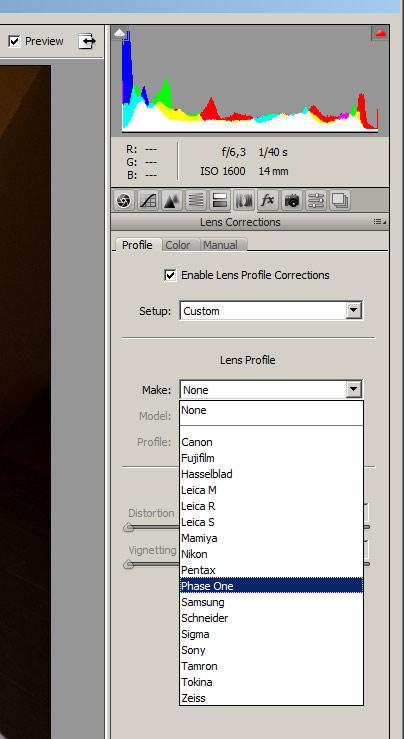
Task: Choose Zeiss as lens make
Action: pyautogui.click(x=271, y=698)
